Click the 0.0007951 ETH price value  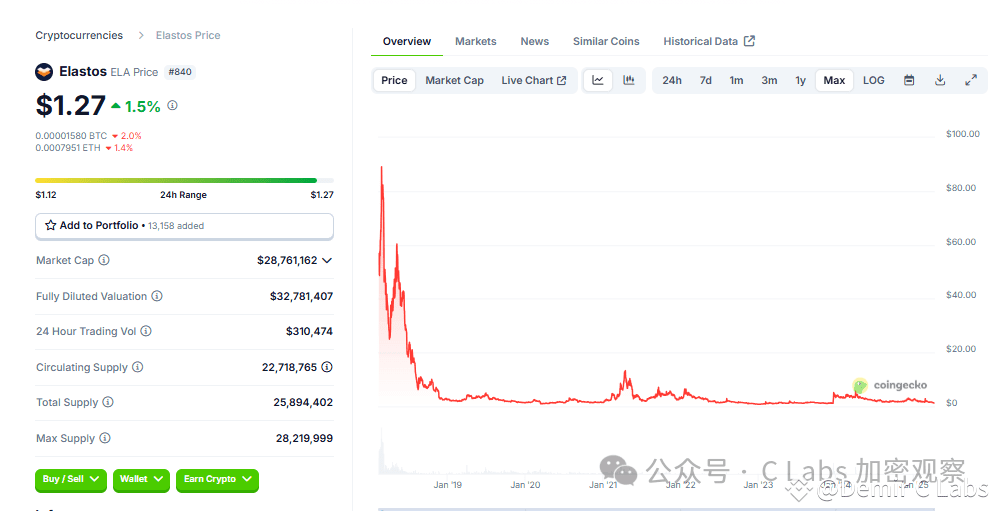(x=68, y=147)
